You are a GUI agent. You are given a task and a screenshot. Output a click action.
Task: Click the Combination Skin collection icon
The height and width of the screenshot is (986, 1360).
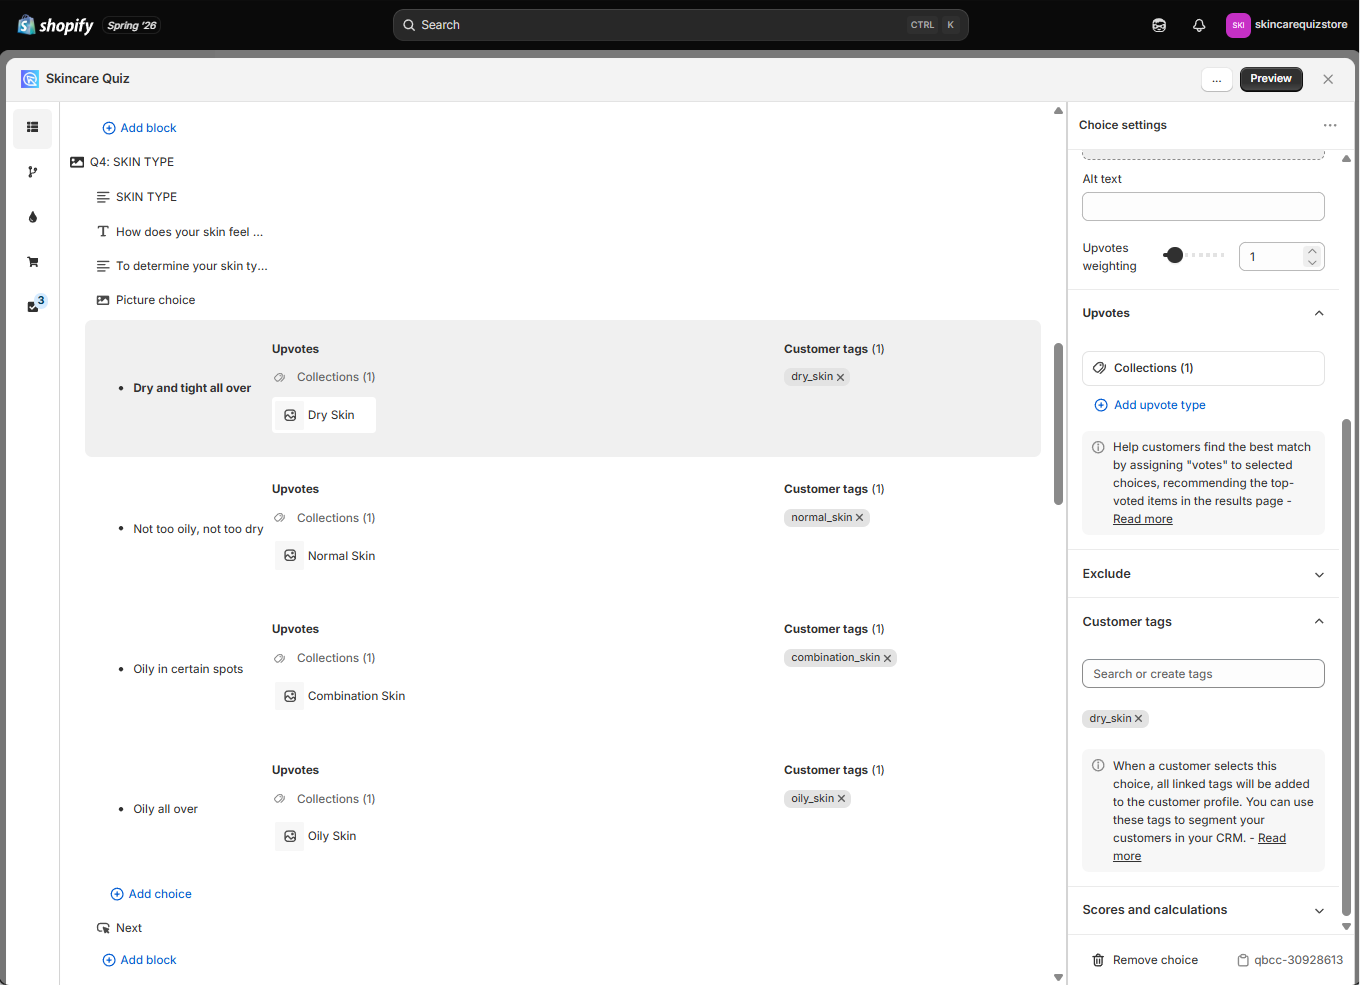(x=290, y=696)
